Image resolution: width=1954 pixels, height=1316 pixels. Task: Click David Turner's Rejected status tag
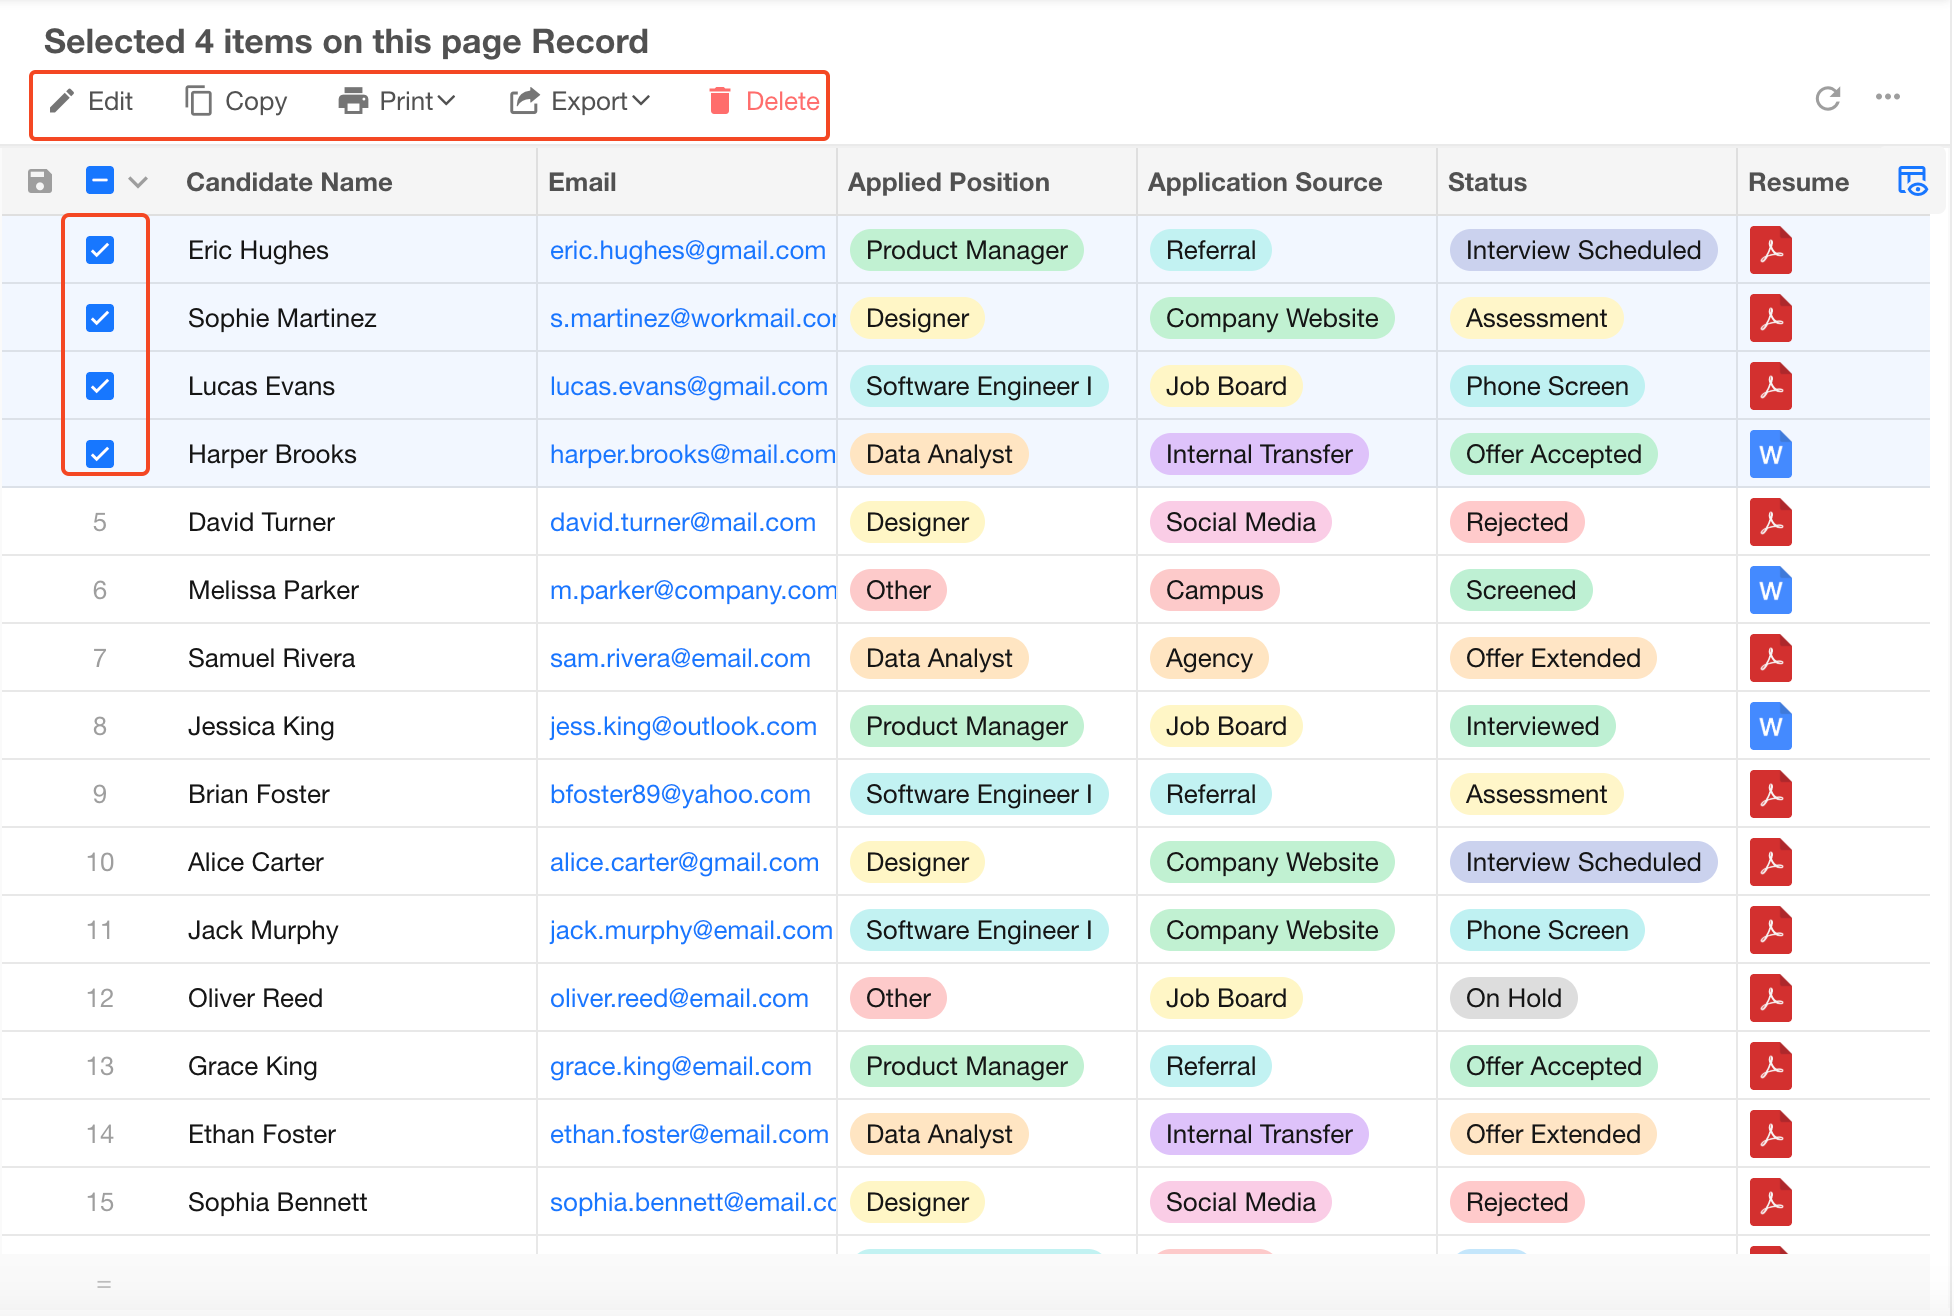click(x=1517, y=522)
